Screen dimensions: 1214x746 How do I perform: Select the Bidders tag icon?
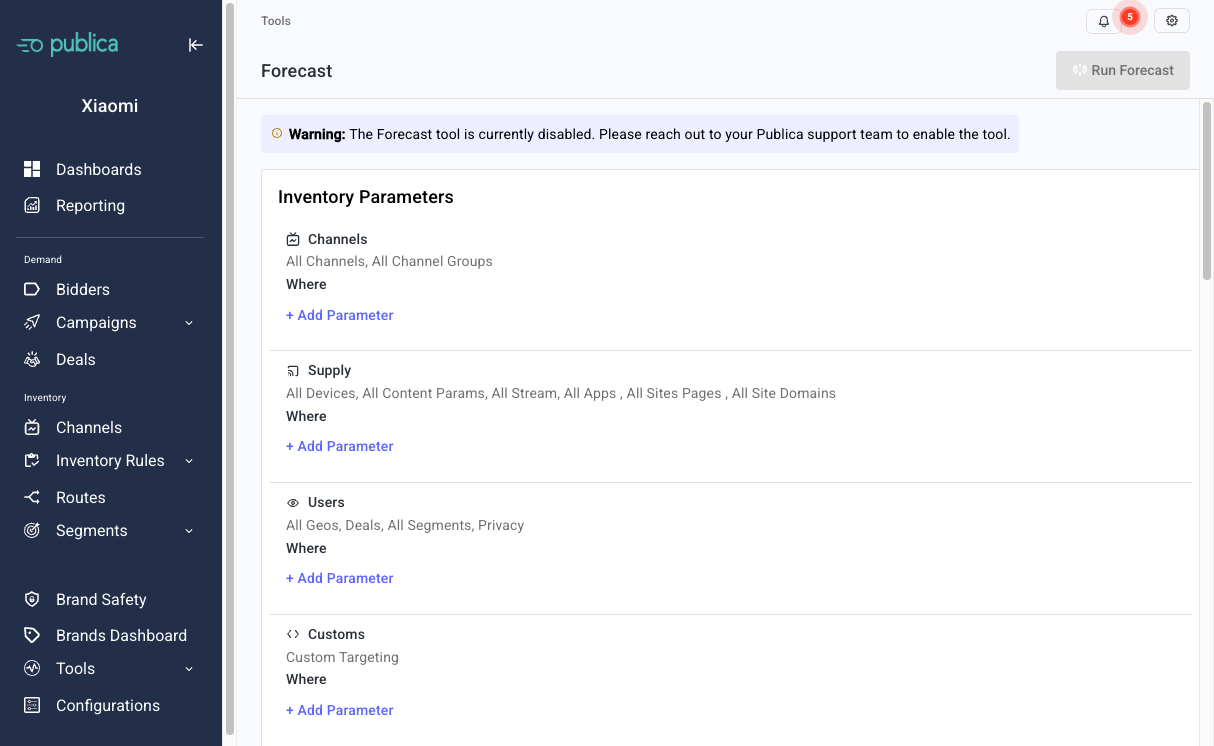tap(32, 290)
